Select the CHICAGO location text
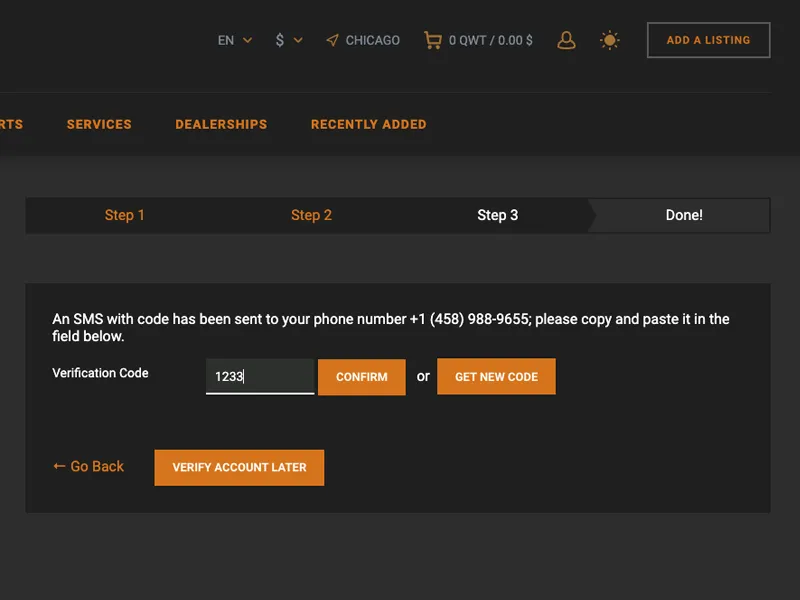 point(372,40)
